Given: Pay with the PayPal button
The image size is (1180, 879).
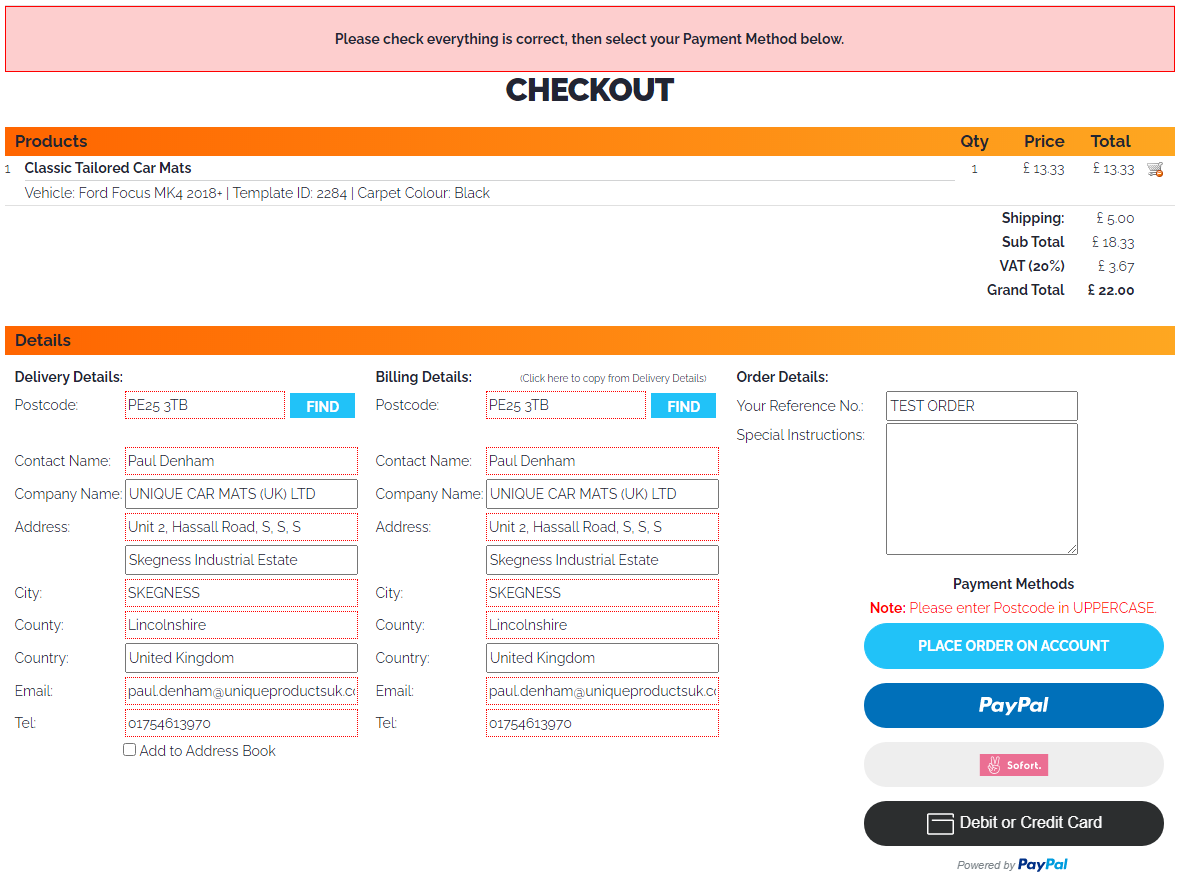Looking at the screenshot, I should 1013,705.
